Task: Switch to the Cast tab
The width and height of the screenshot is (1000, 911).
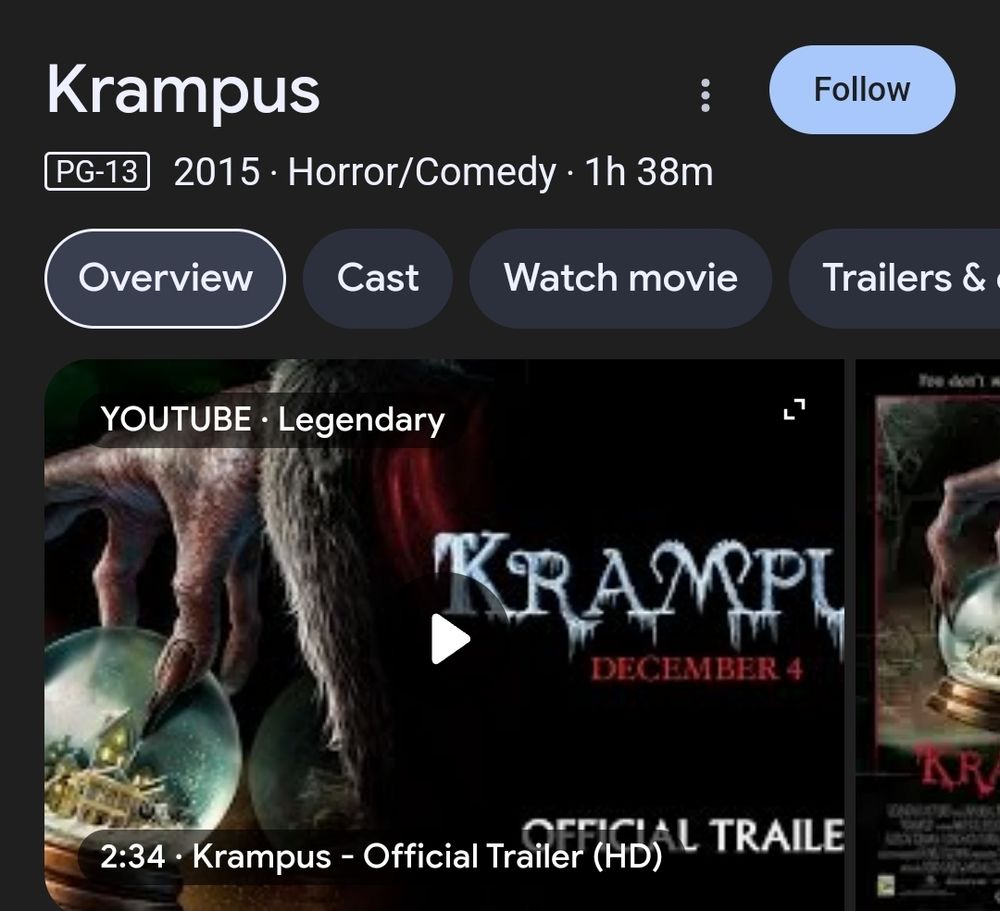Action: pyautogui.click(x=378, y=278)
